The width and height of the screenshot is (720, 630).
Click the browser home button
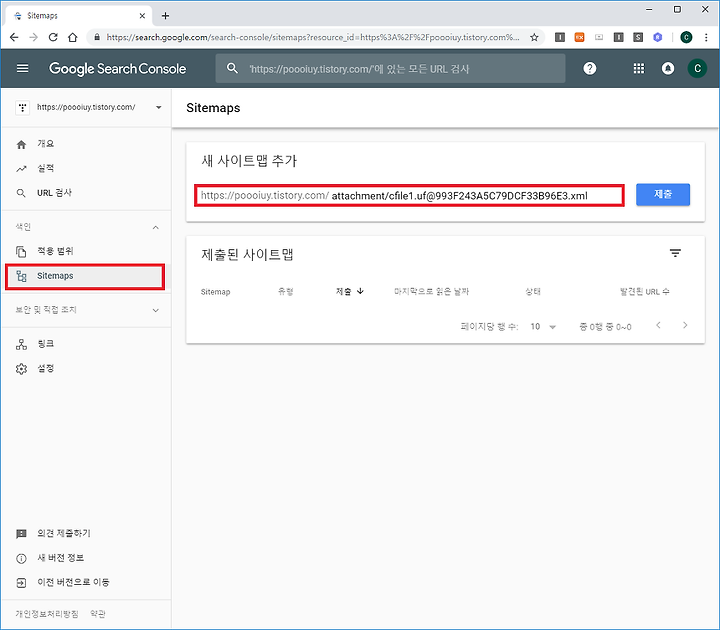(x=73, y=37)
